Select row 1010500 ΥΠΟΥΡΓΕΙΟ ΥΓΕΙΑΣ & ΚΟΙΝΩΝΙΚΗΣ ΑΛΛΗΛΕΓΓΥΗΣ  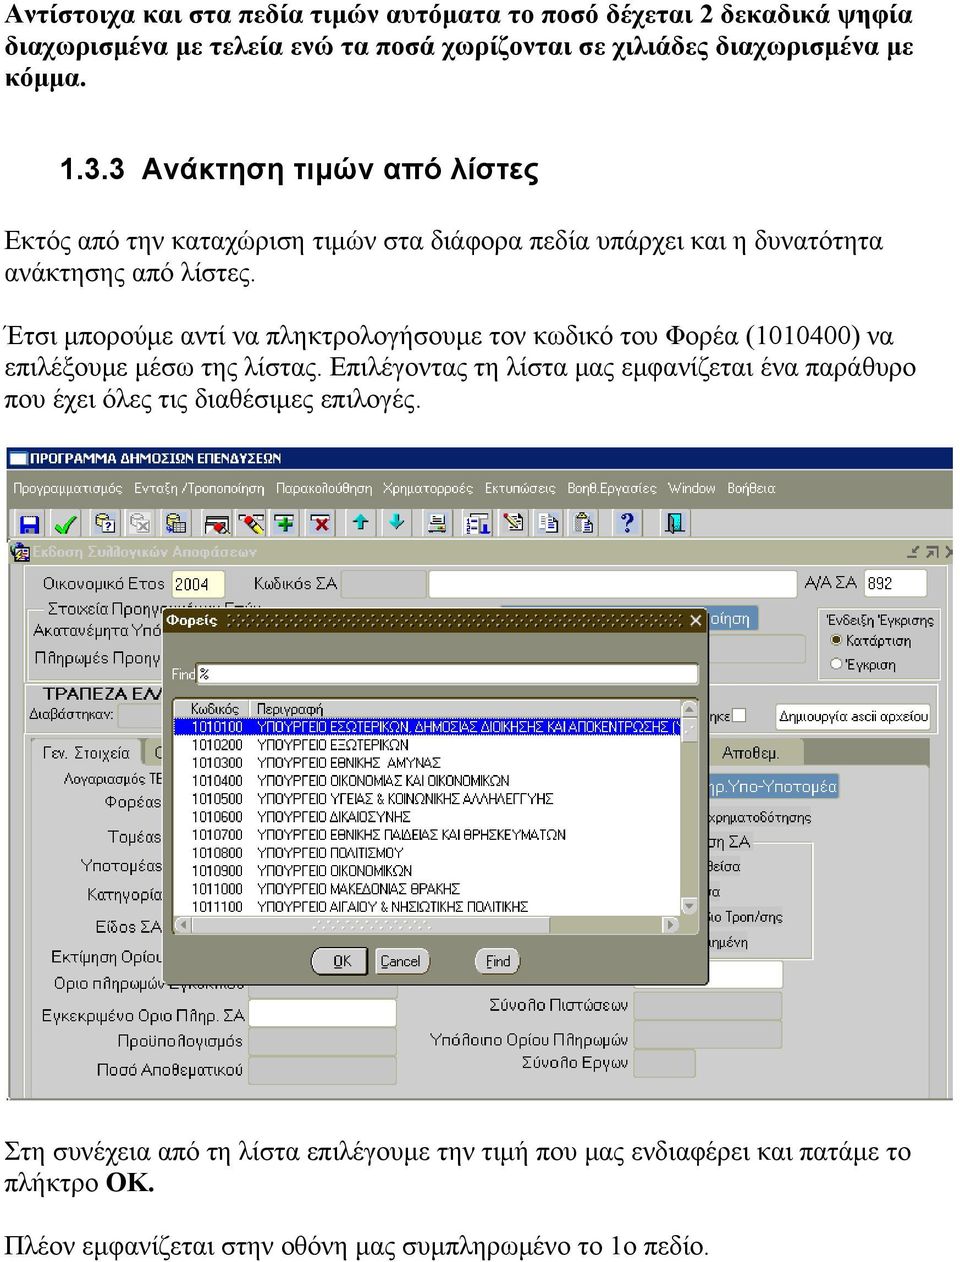pyautogui.click(x=427, y=799)
